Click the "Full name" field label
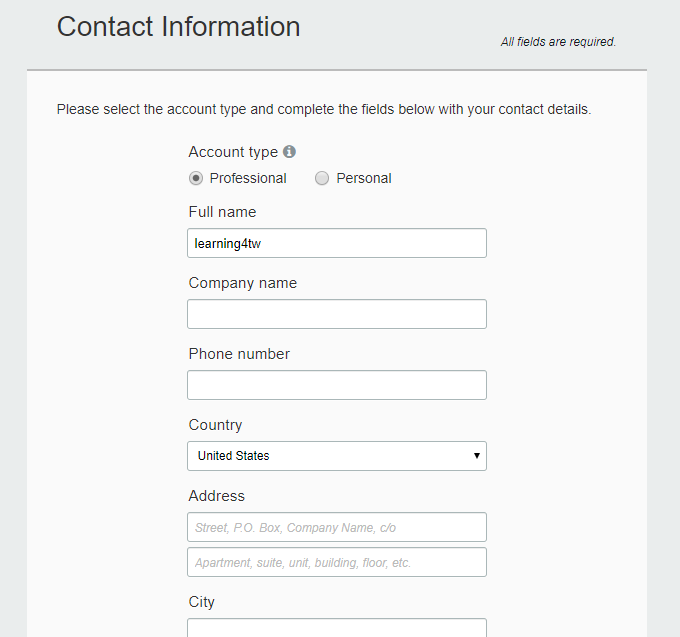680x637 pixels. pos(222,212)
